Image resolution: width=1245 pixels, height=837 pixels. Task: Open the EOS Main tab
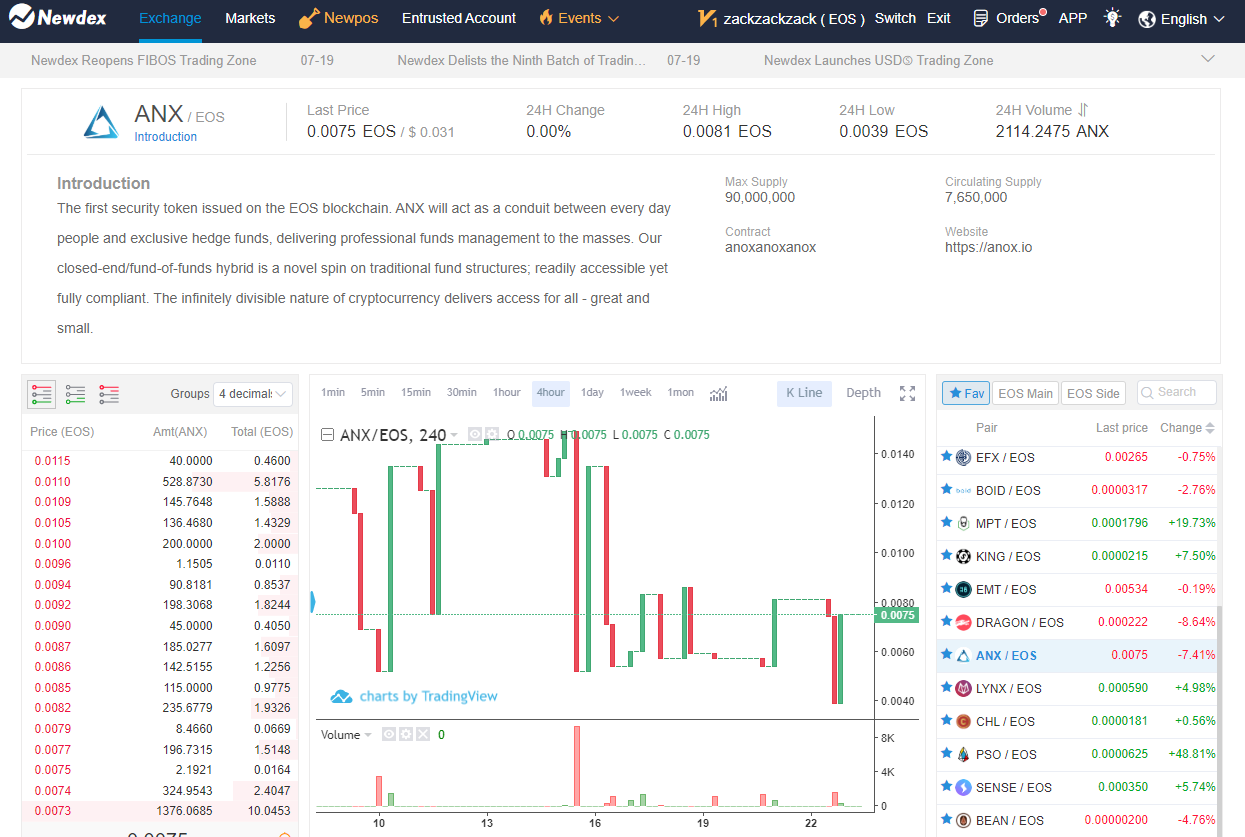click(x=1025, y=394)
